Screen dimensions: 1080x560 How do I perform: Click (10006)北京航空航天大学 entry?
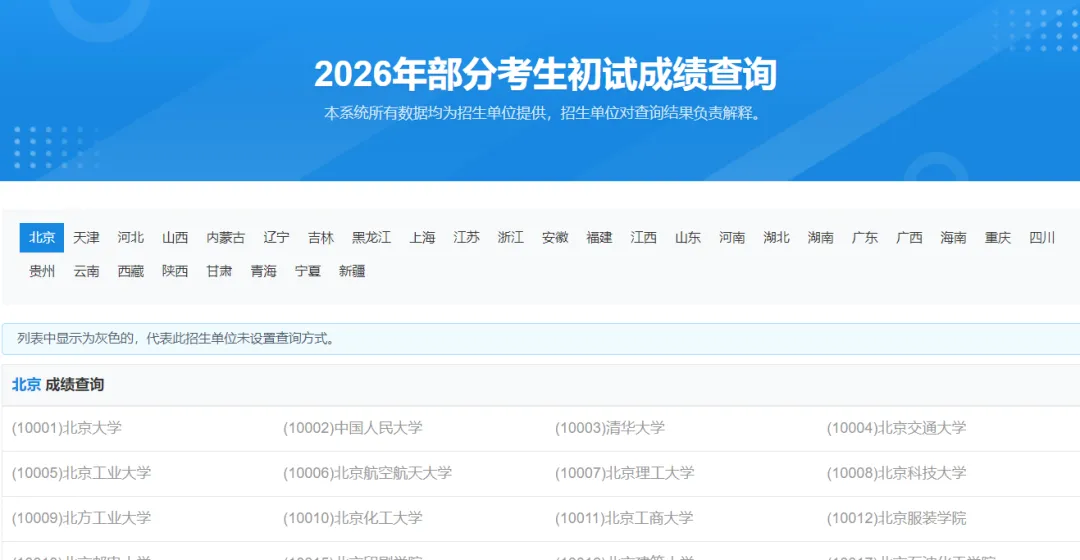(367, 473)
